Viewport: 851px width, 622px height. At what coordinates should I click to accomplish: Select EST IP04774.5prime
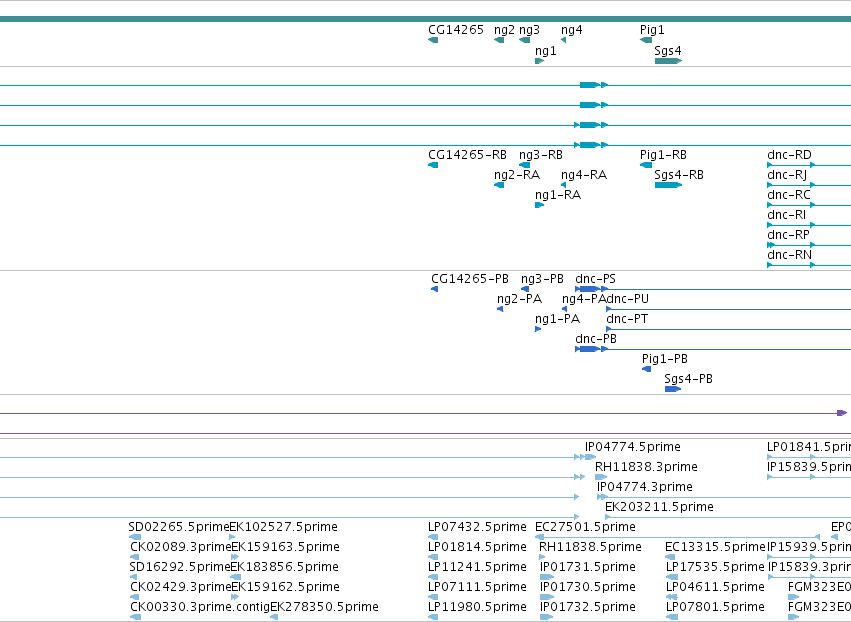[x=633, y=447]
